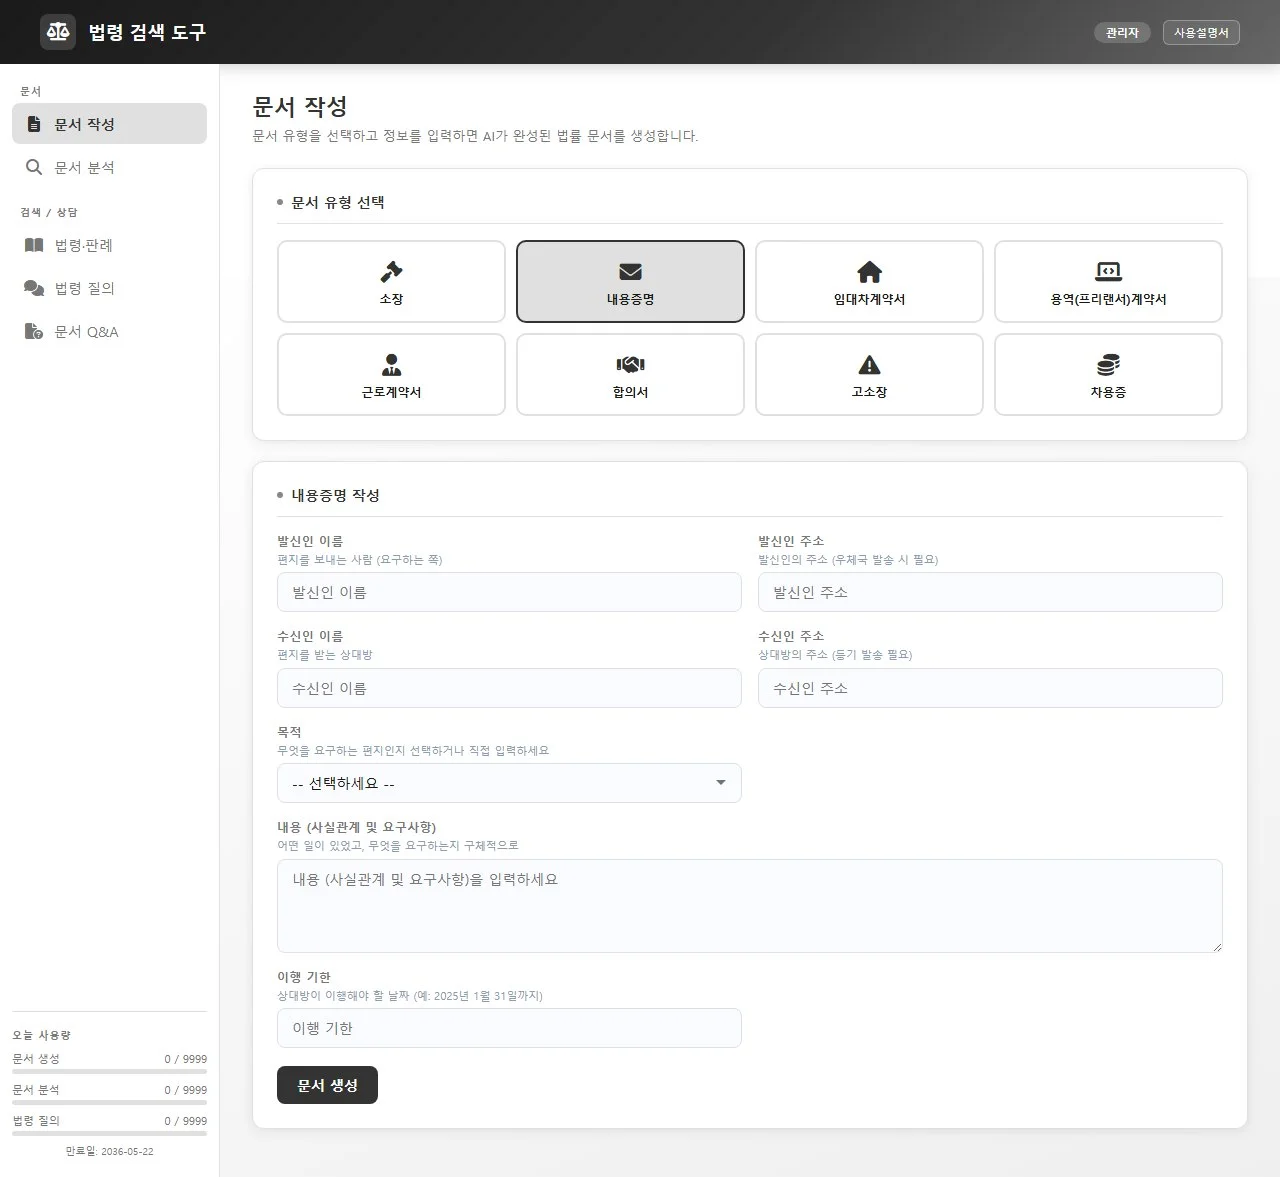Go to 법령 질의 in sidebar
1280x1177 pixels.
pyautogui.click(x=109, y=288)
